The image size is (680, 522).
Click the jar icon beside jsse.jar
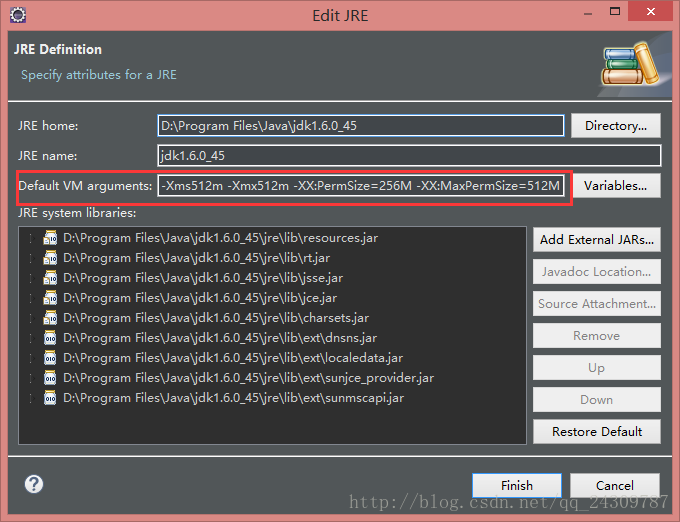coord(50,277)
